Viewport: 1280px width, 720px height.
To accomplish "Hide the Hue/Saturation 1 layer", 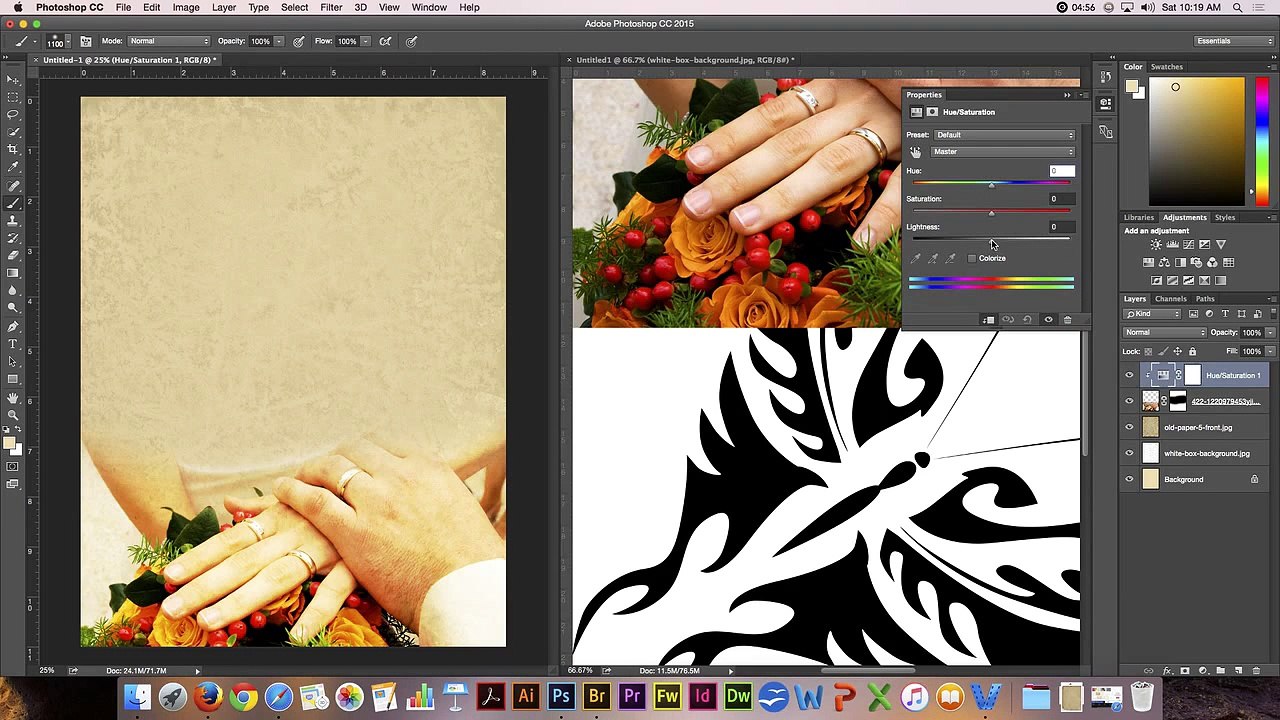I will click(1130, 376).
